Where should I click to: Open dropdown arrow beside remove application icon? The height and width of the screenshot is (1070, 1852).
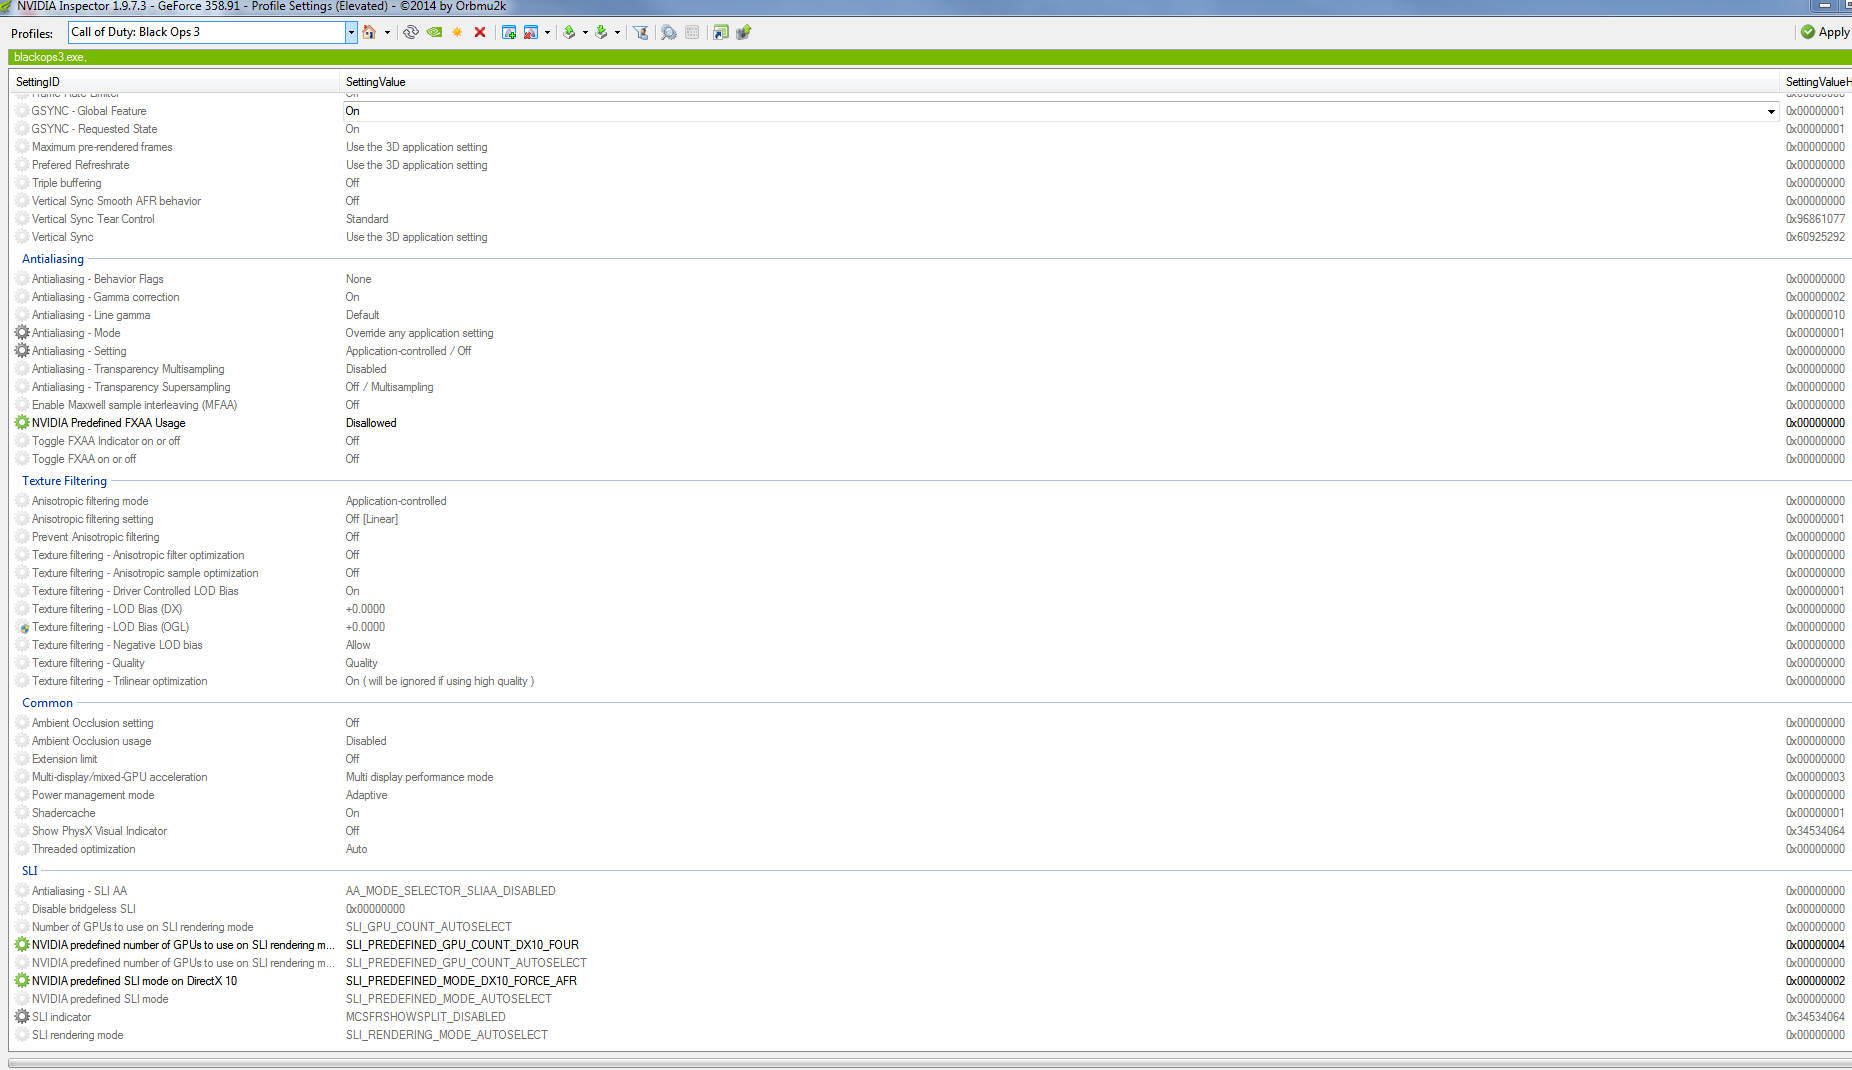click(x=547, y=32)
